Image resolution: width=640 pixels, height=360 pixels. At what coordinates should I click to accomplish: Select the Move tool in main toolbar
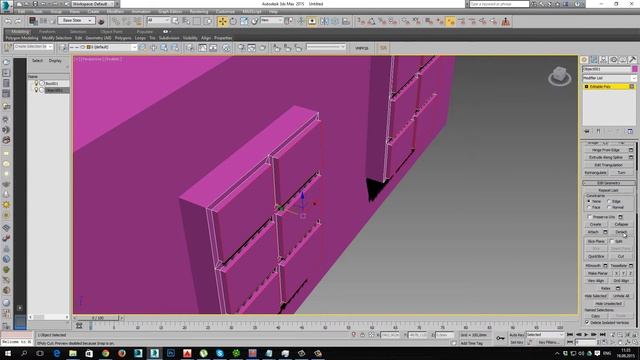[222, 21]
